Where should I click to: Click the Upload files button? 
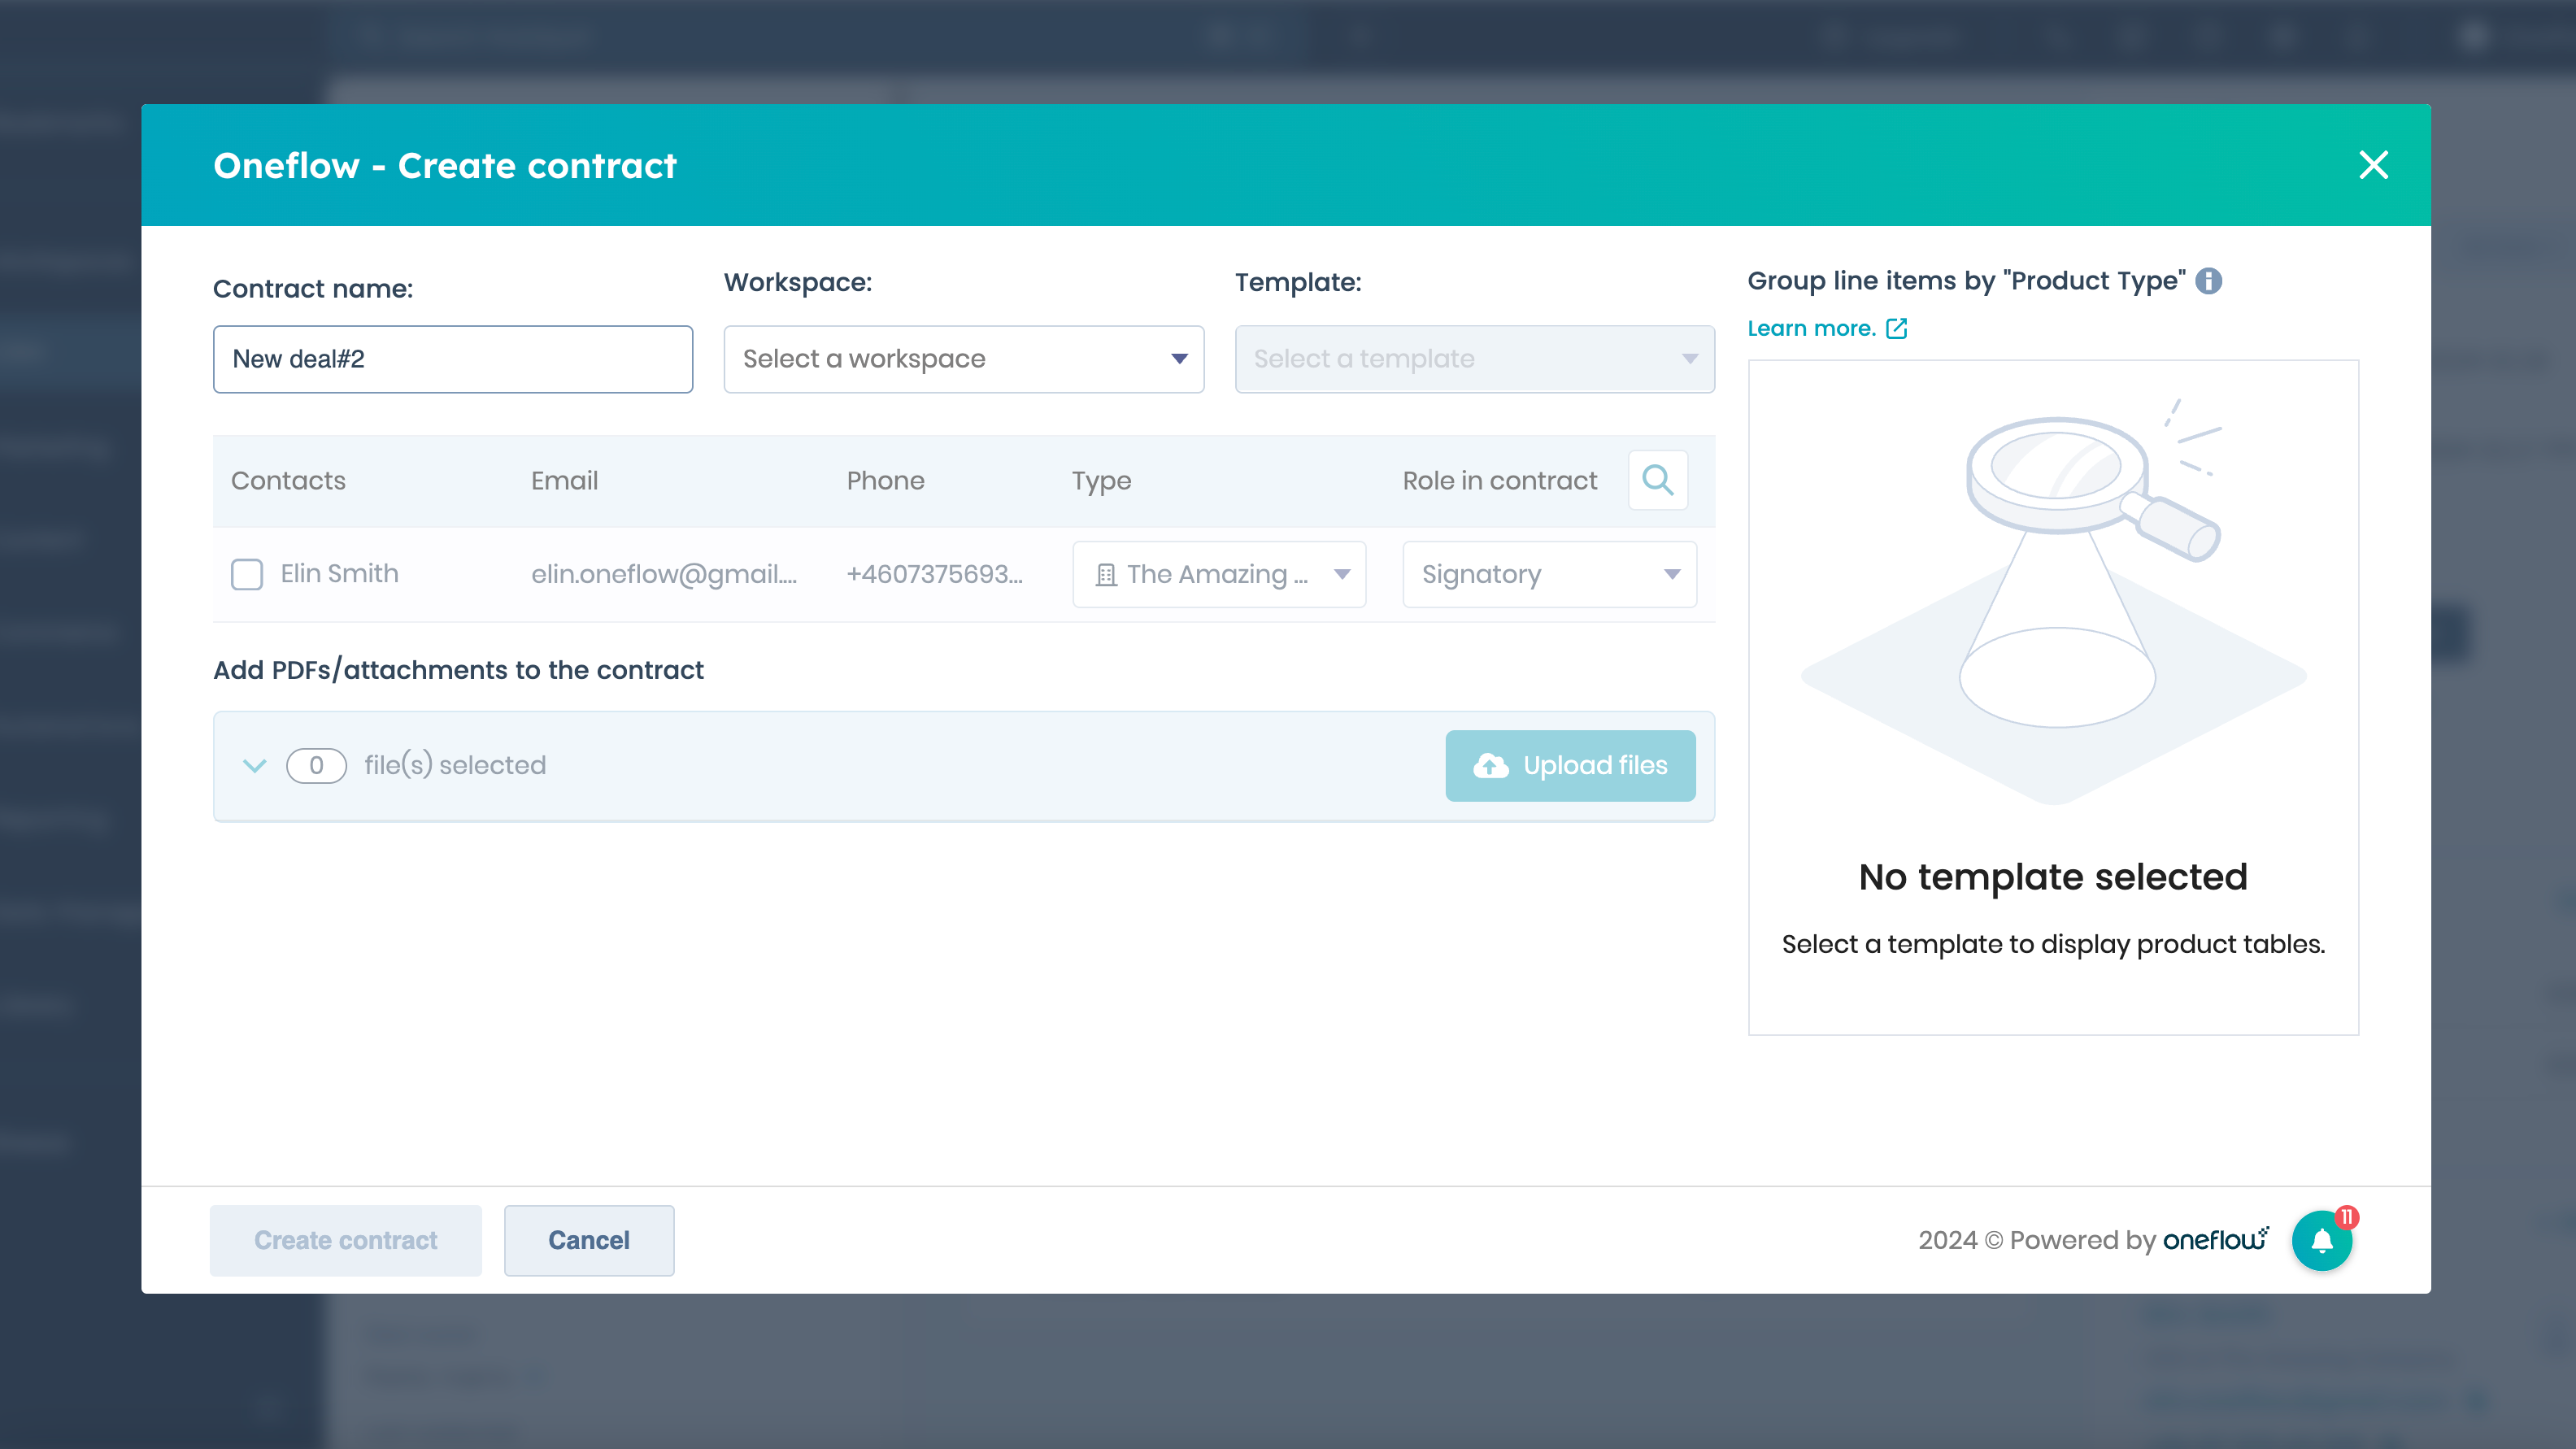pyautogui.click(x=1570, y=766)
